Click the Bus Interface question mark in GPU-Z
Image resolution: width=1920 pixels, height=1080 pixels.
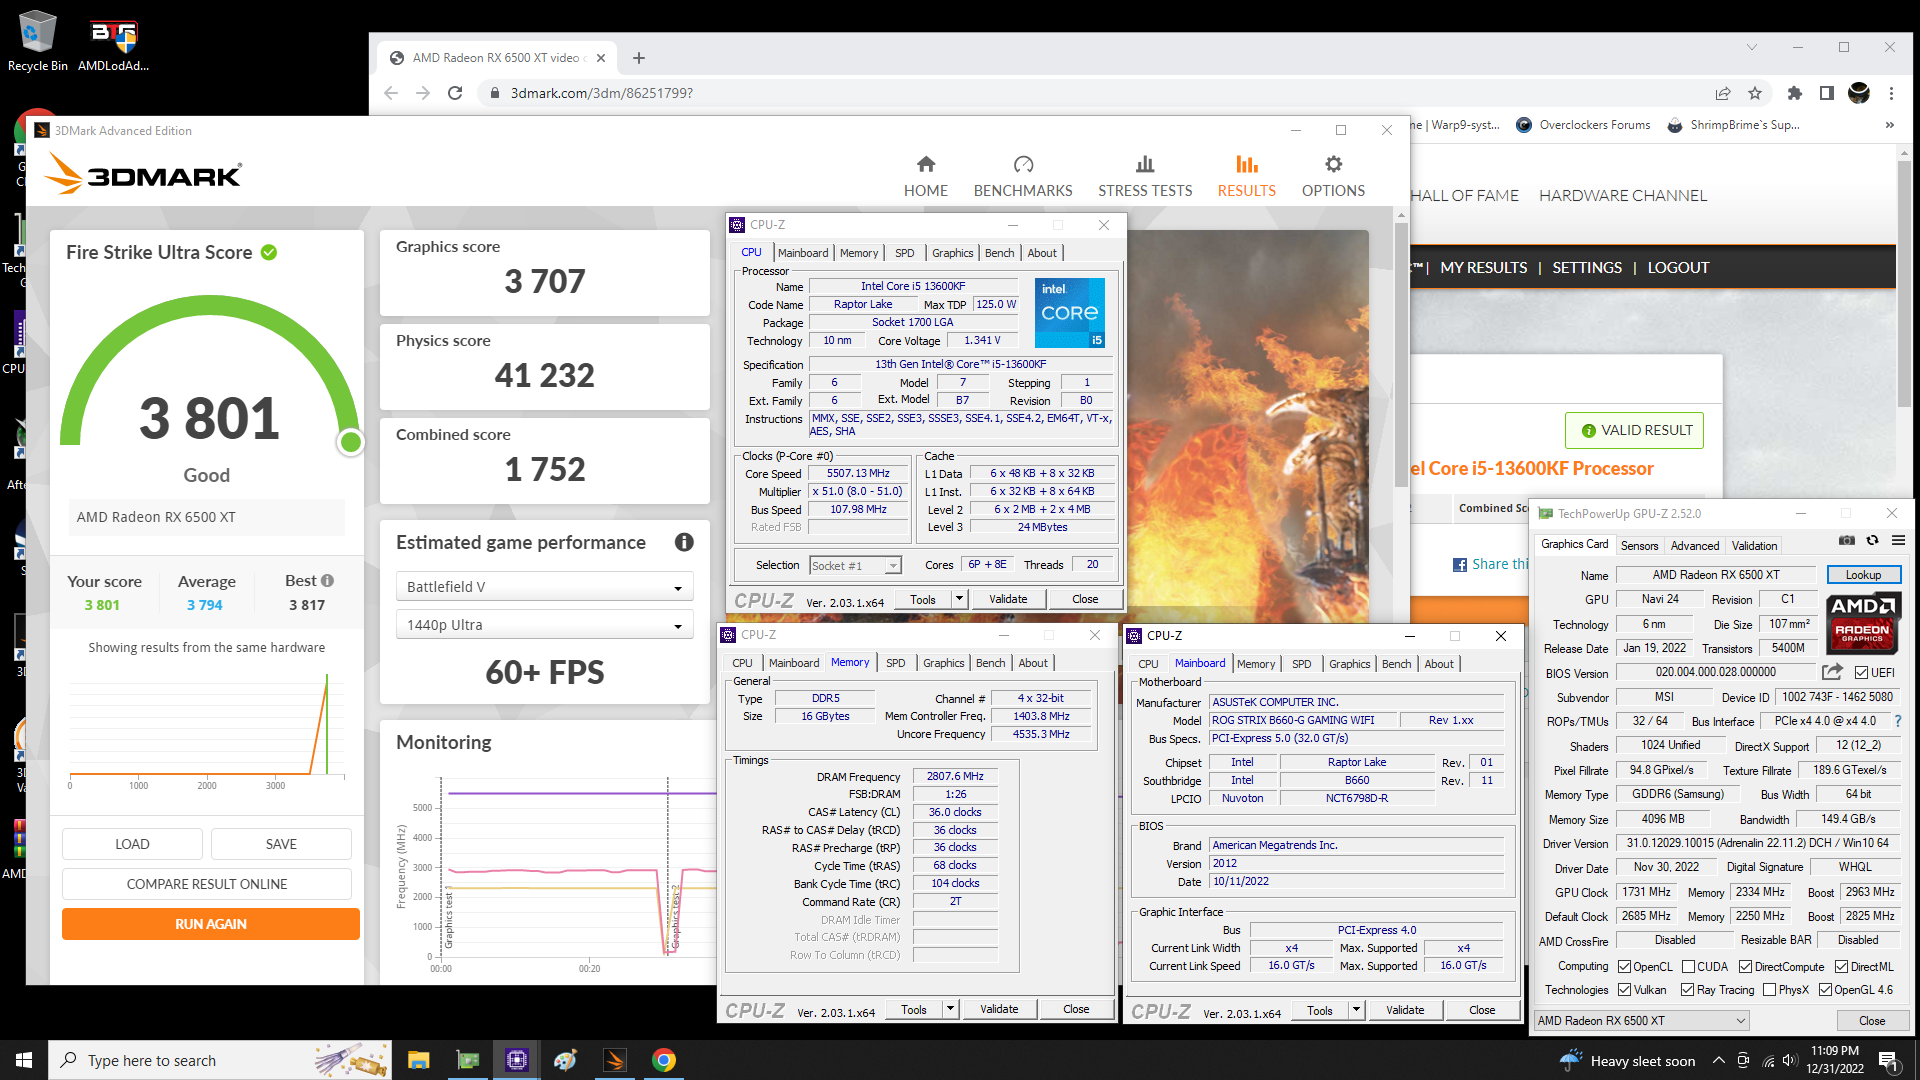1897,721
